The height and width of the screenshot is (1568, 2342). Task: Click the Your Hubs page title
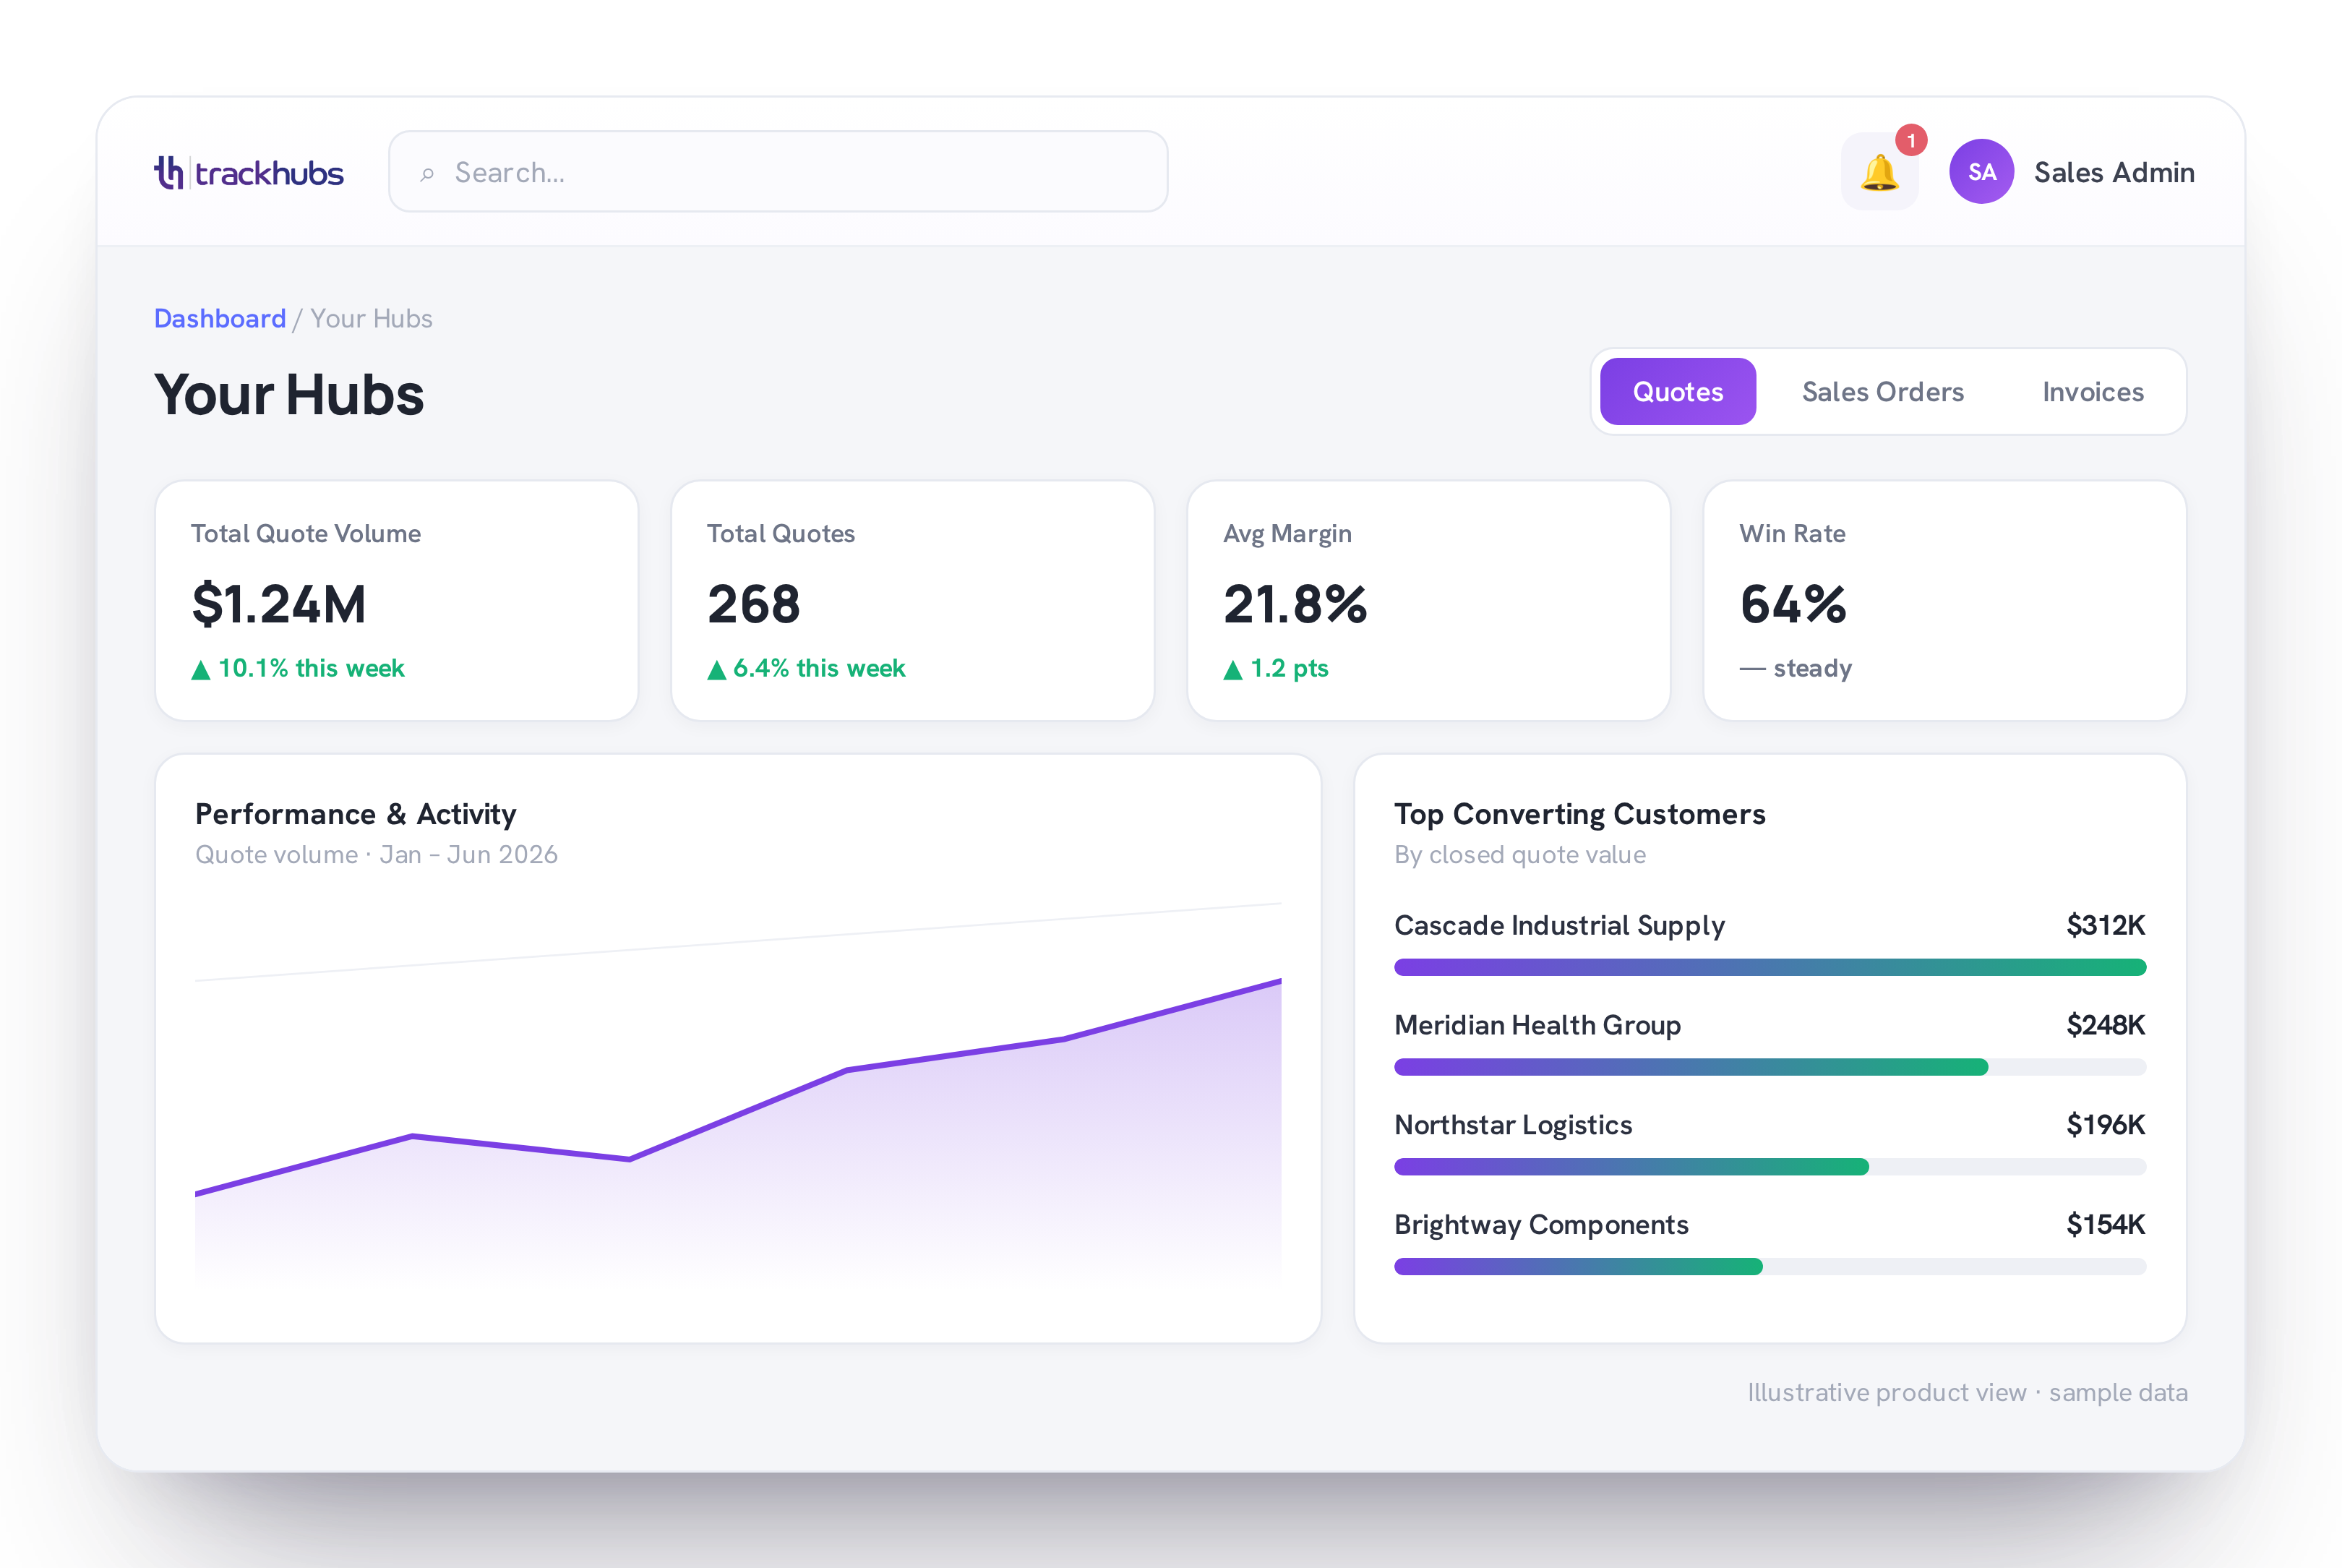(x=289, y=394)
